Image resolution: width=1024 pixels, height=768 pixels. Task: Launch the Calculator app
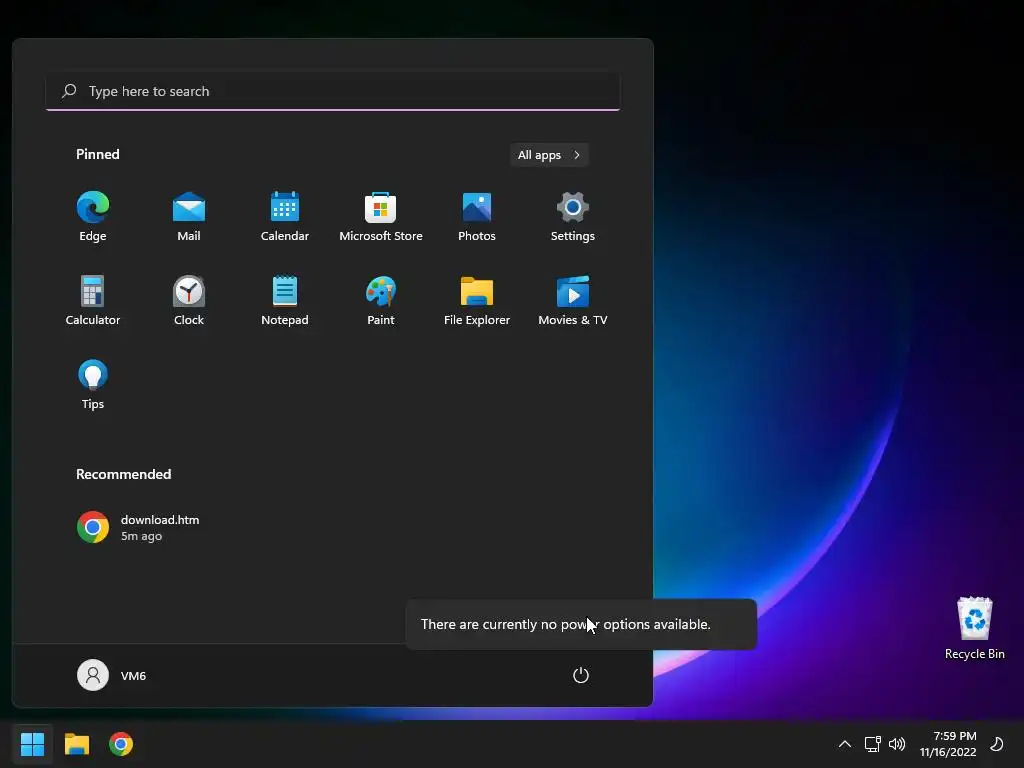(x=93, y=301)
